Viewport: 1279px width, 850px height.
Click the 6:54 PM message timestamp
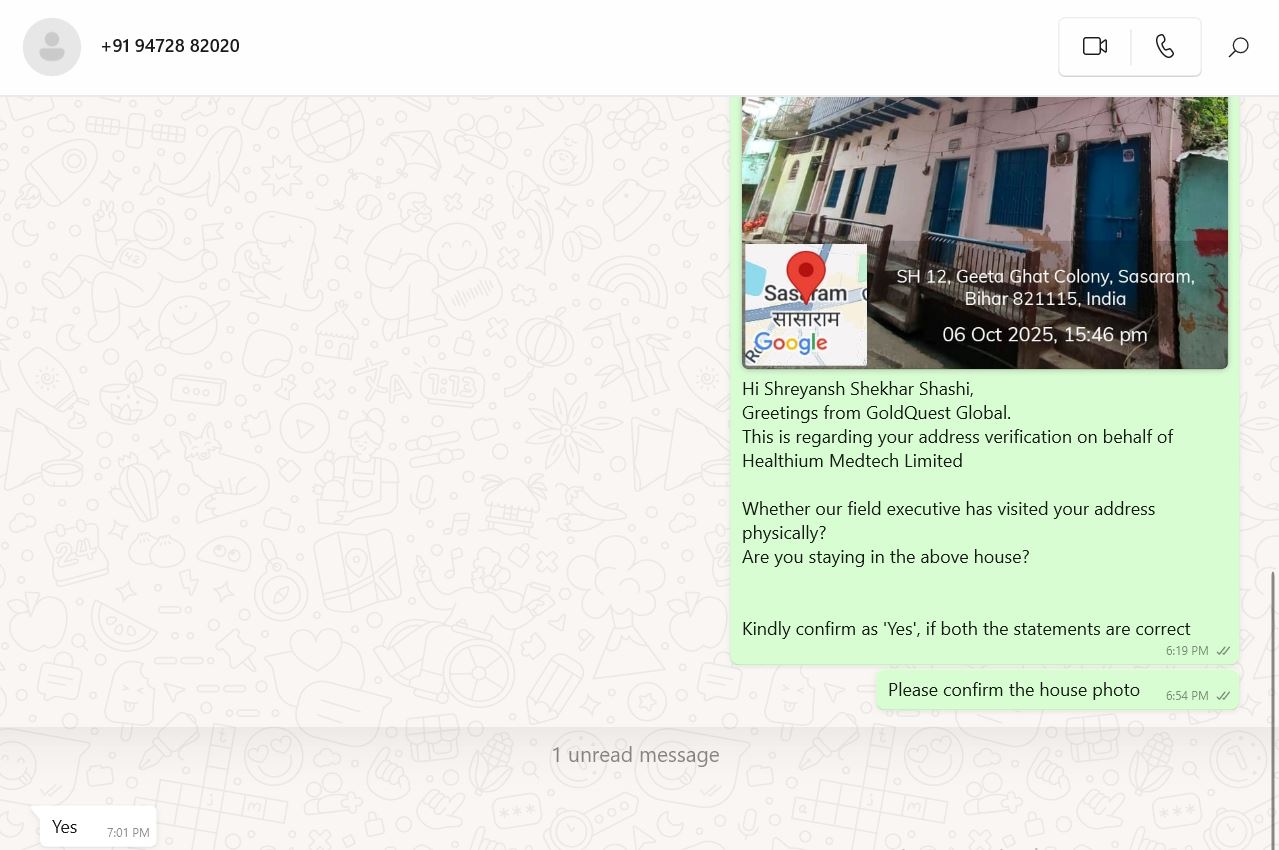[x=1187, y=696]
